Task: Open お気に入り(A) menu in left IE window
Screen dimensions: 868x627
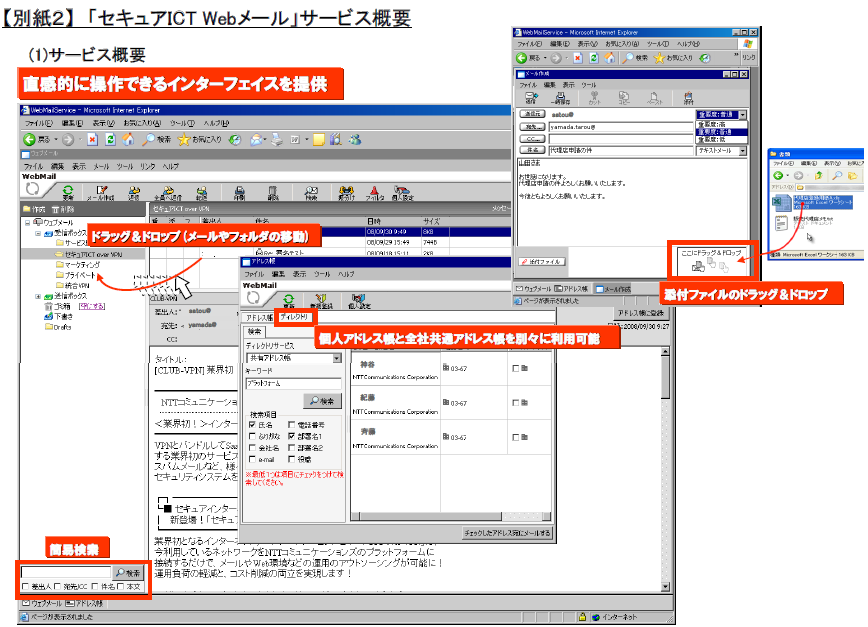Action: pyautogui.click(x=142, y=123)
